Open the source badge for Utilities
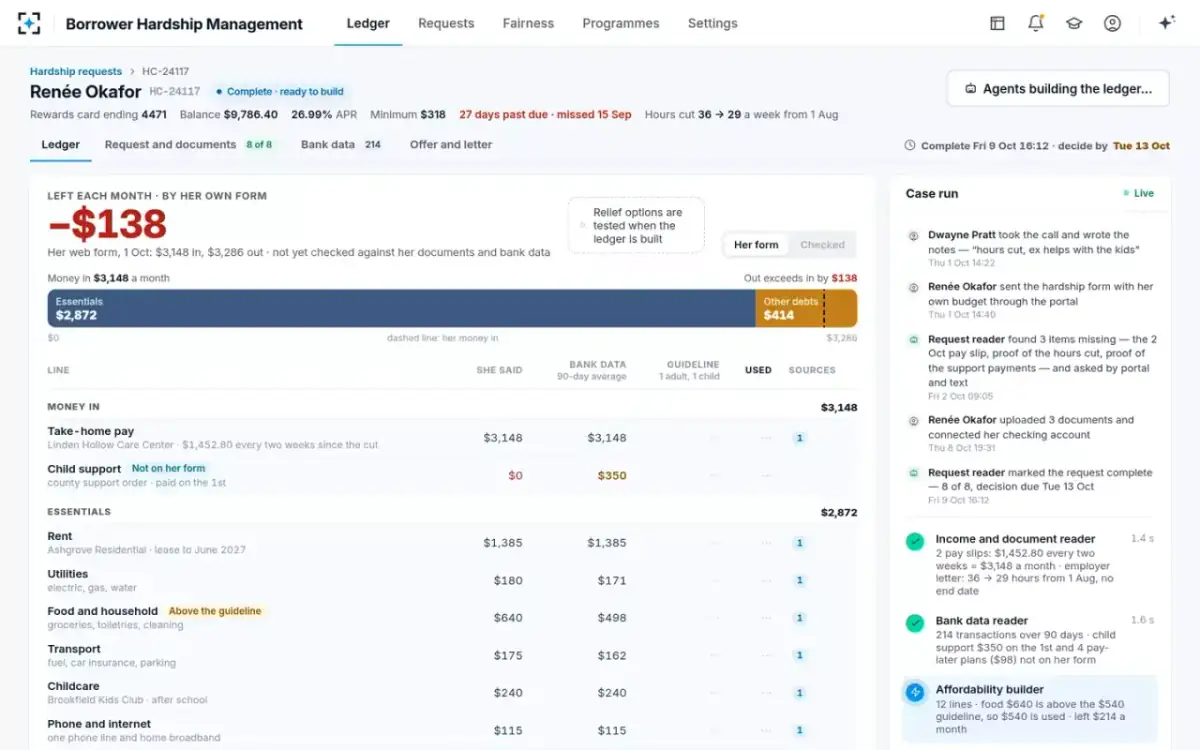1200x750 pixels. 799,581
